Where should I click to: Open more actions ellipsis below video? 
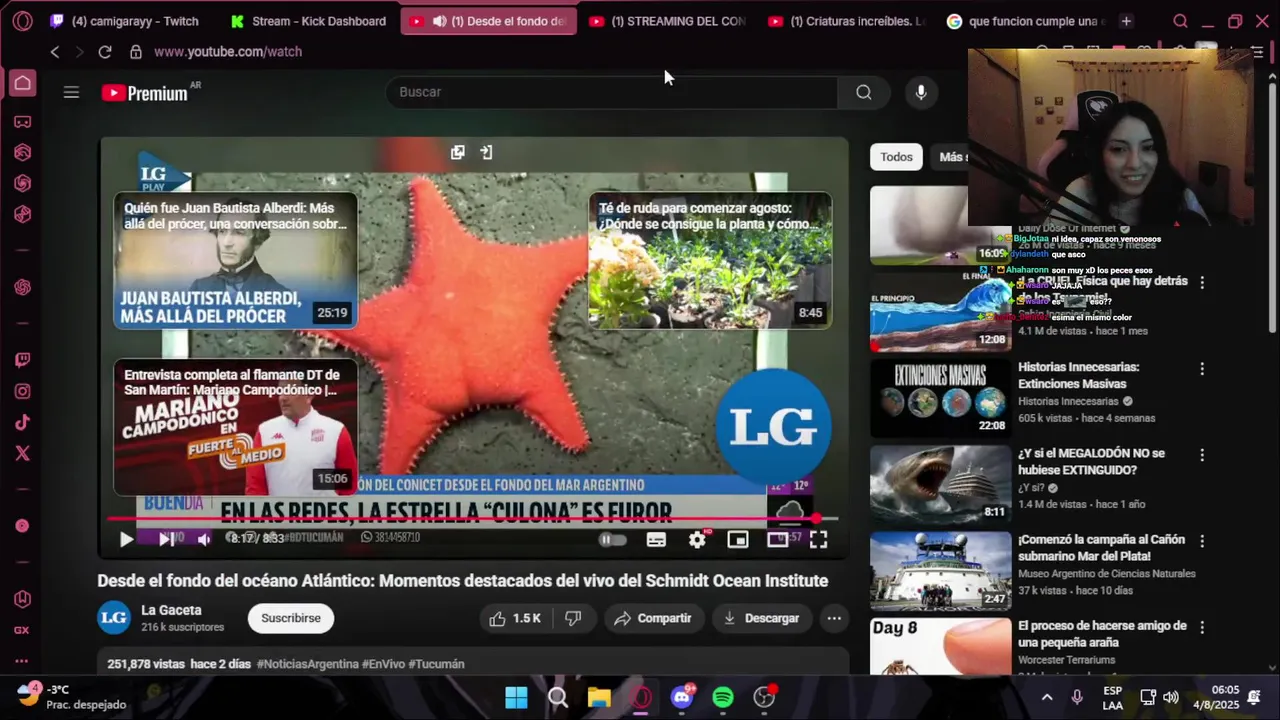pos(834,618)
